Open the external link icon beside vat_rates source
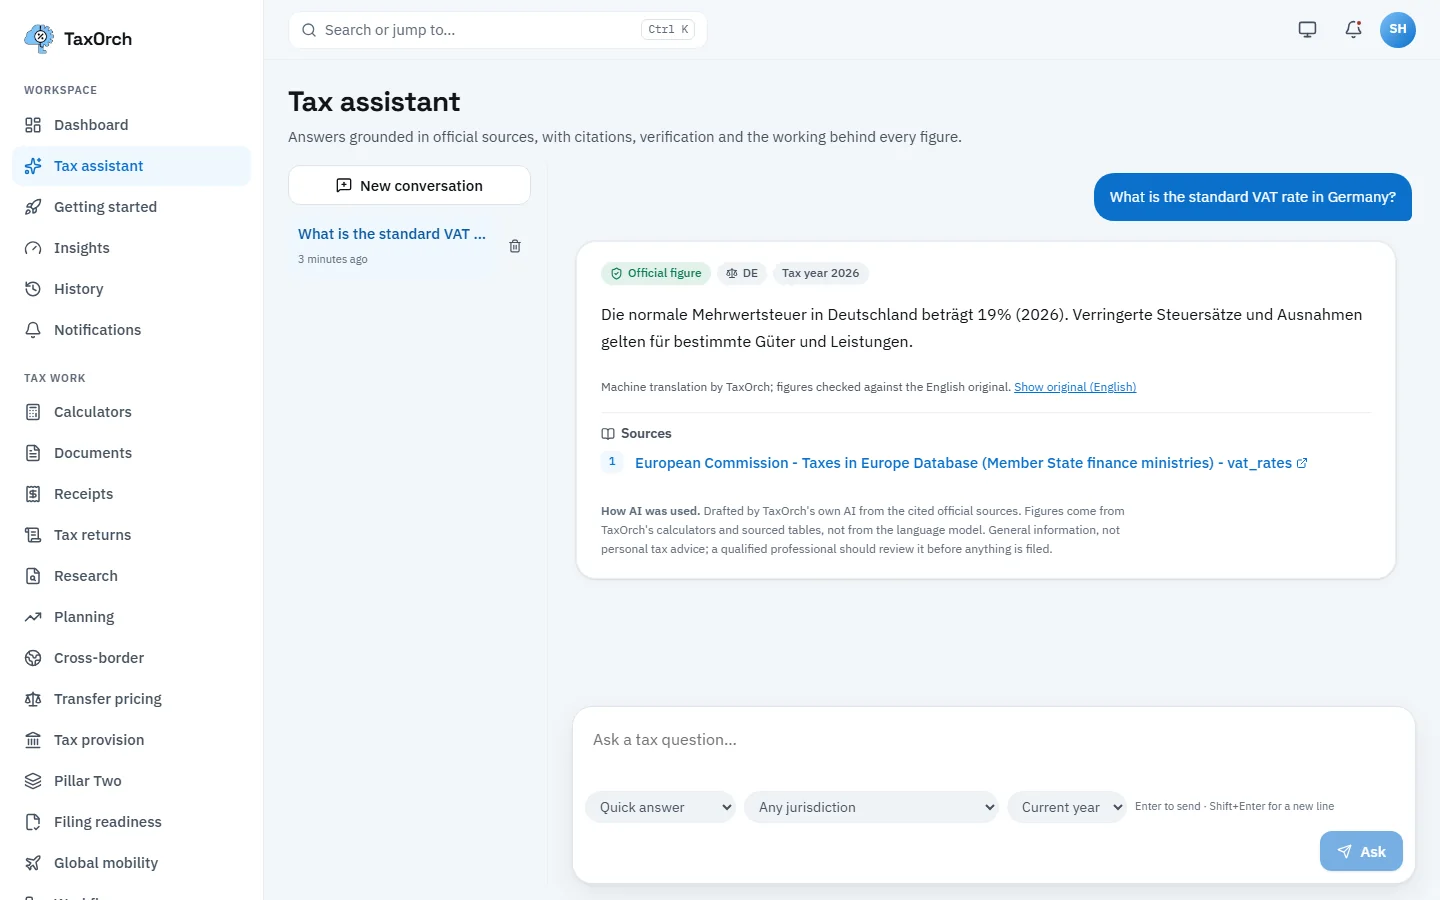Viewport: 1440px width, 900px height. (x=1302, y=463)
